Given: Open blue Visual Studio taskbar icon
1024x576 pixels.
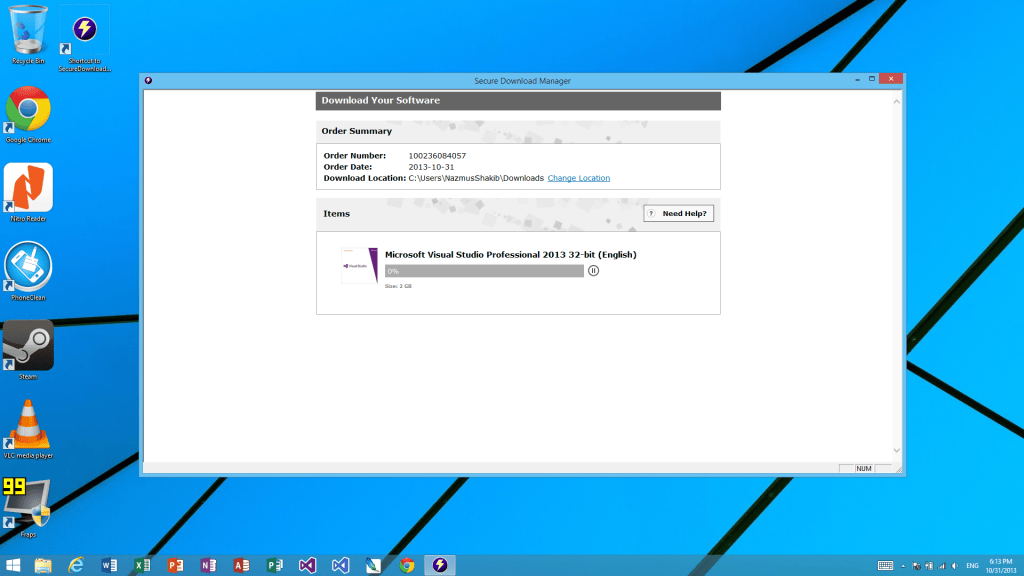Looking at the screenshot, I should (x=340, y=565).
